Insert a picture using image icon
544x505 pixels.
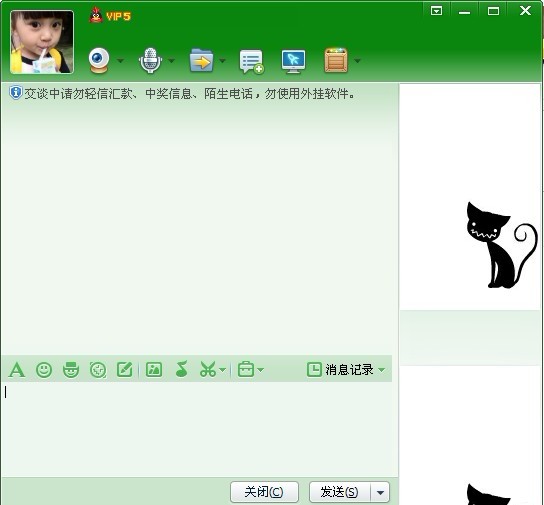[x=154, y=369]
